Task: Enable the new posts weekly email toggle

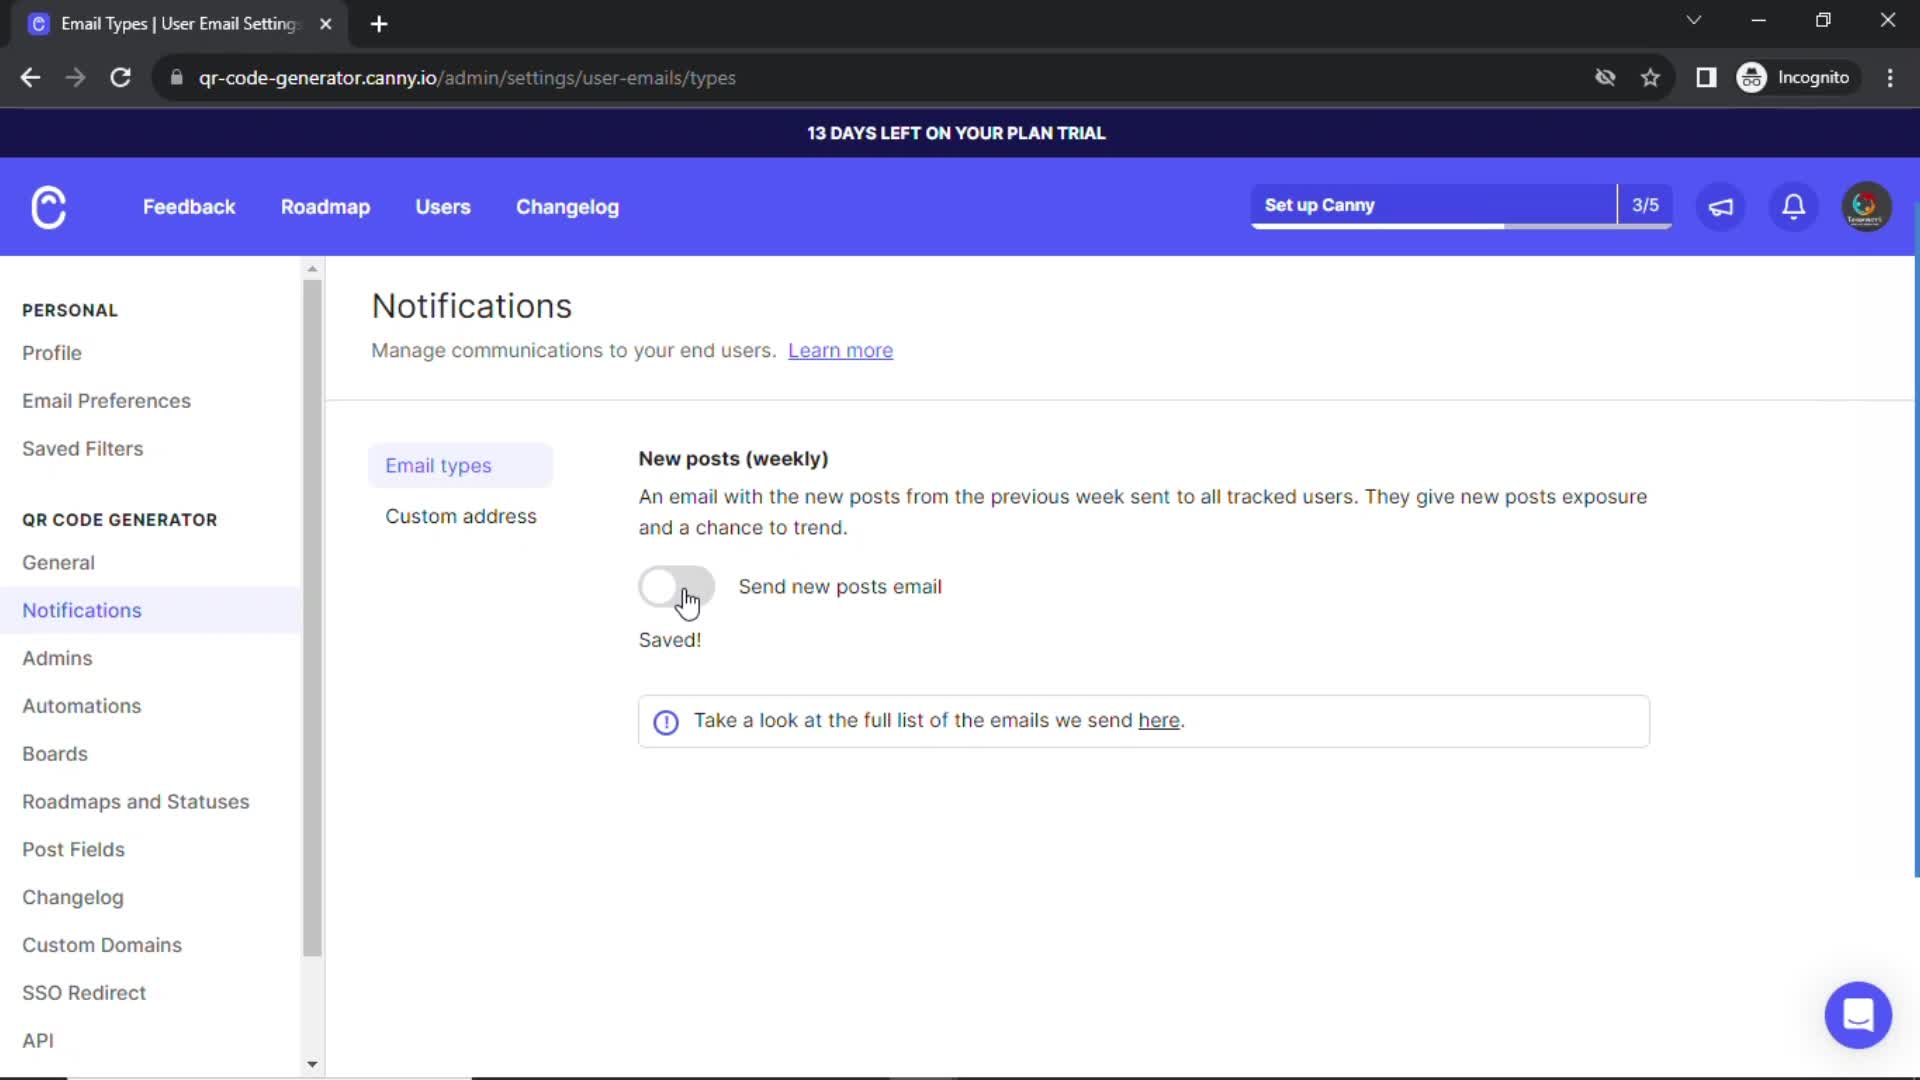Action: [676, 585]
